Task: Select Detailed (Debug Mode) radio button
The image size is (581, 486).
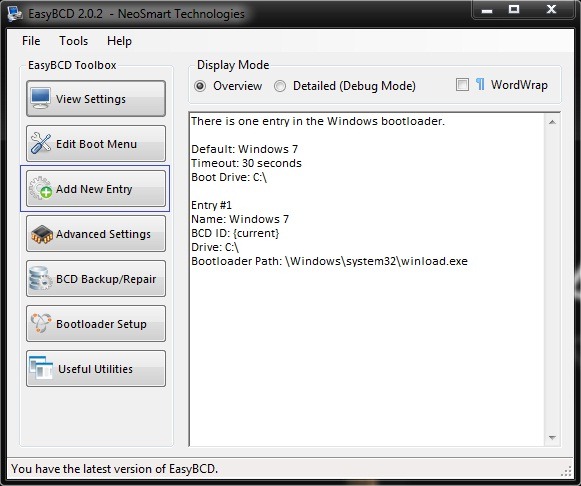Action: 280,86
